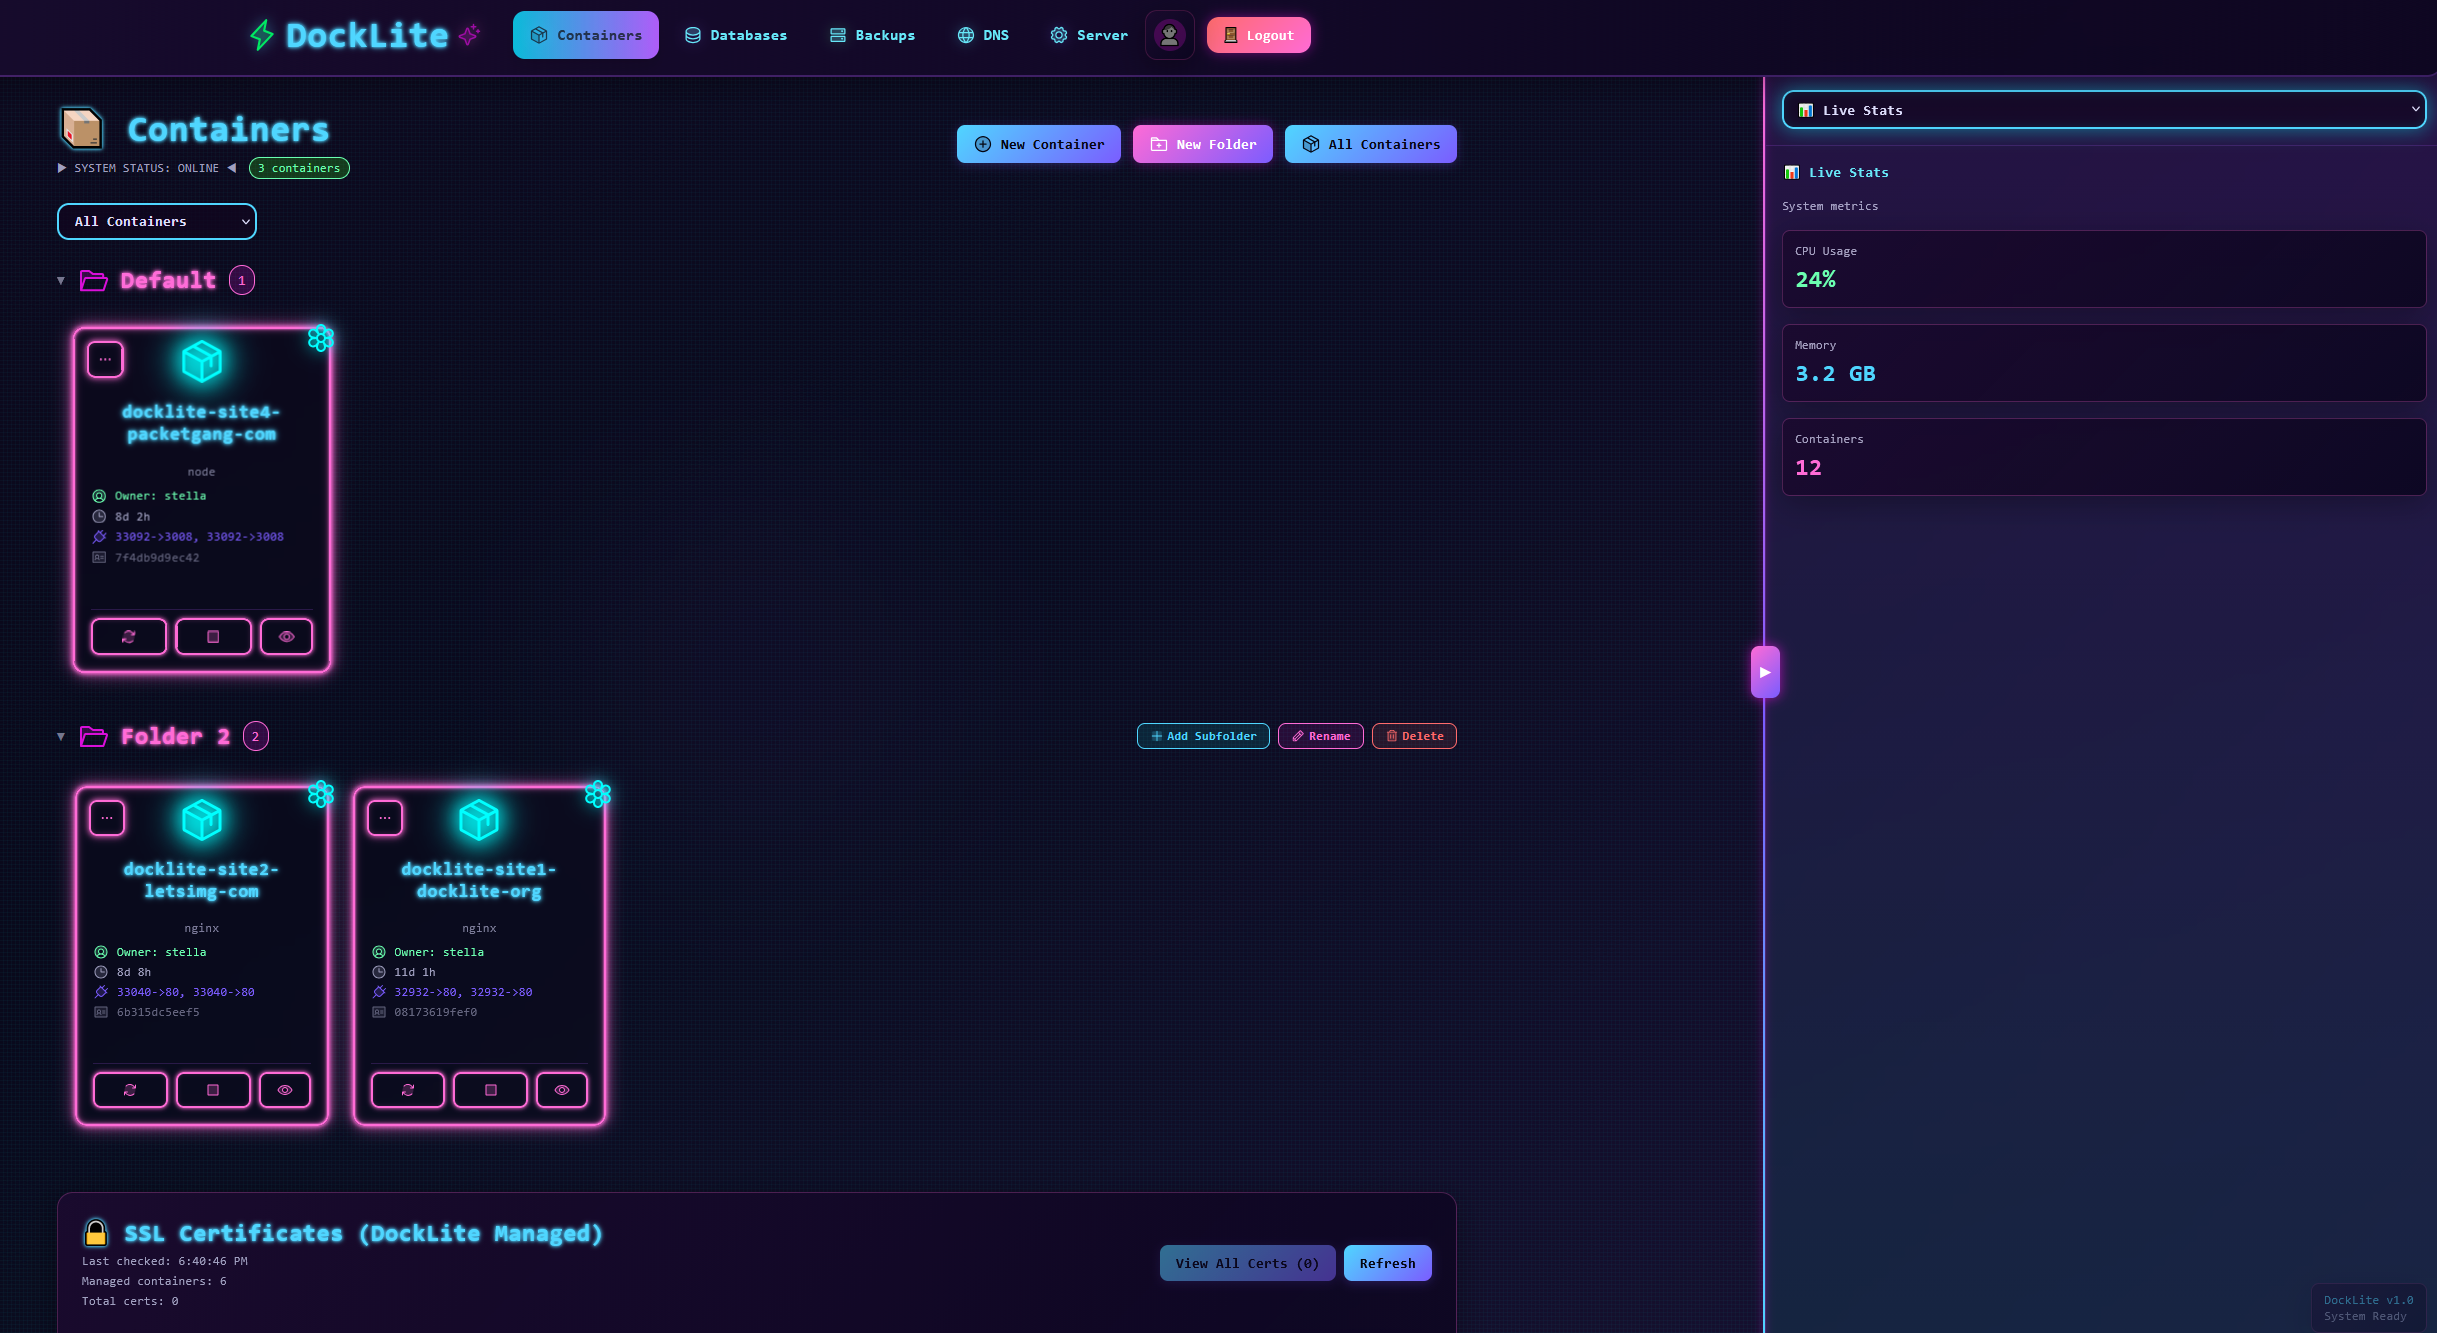
Task: Open more options on docklite-site2-letsimg-com card
Action: click(x=107, y=818)
